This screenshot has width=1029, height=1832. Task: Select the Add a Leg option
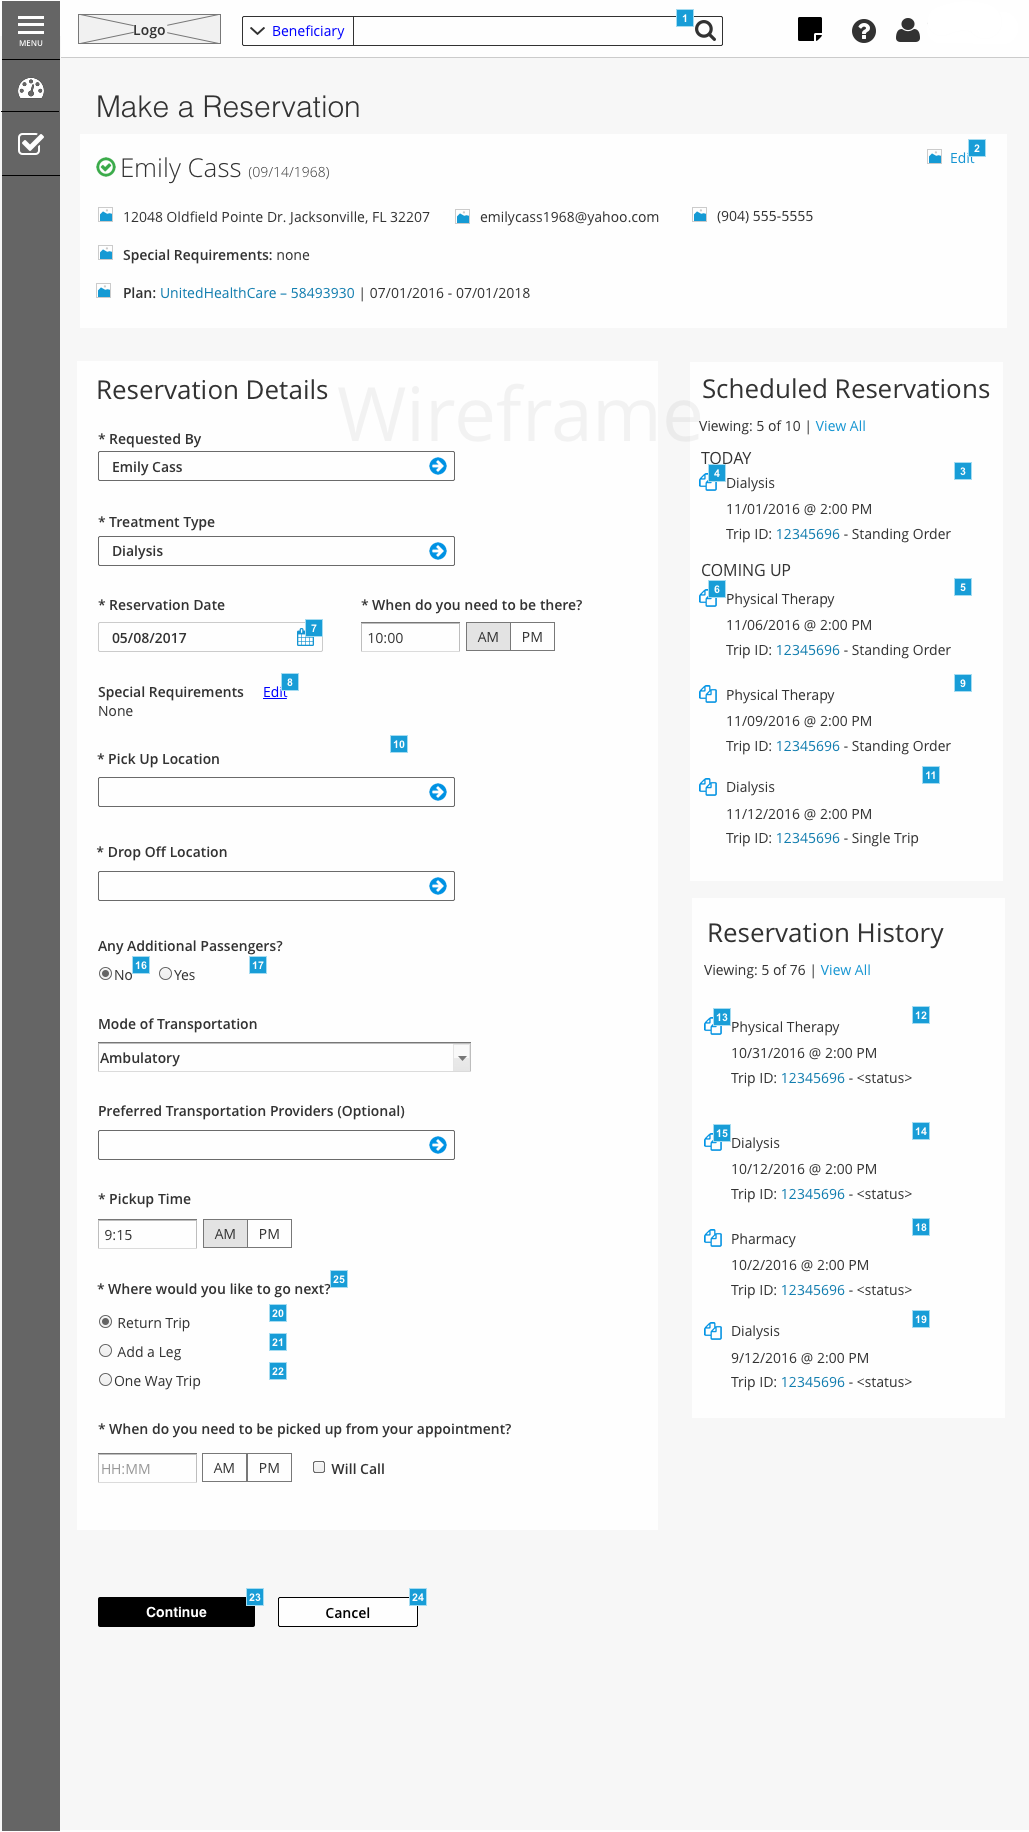pyautogui.click(x=105, y=1351)
